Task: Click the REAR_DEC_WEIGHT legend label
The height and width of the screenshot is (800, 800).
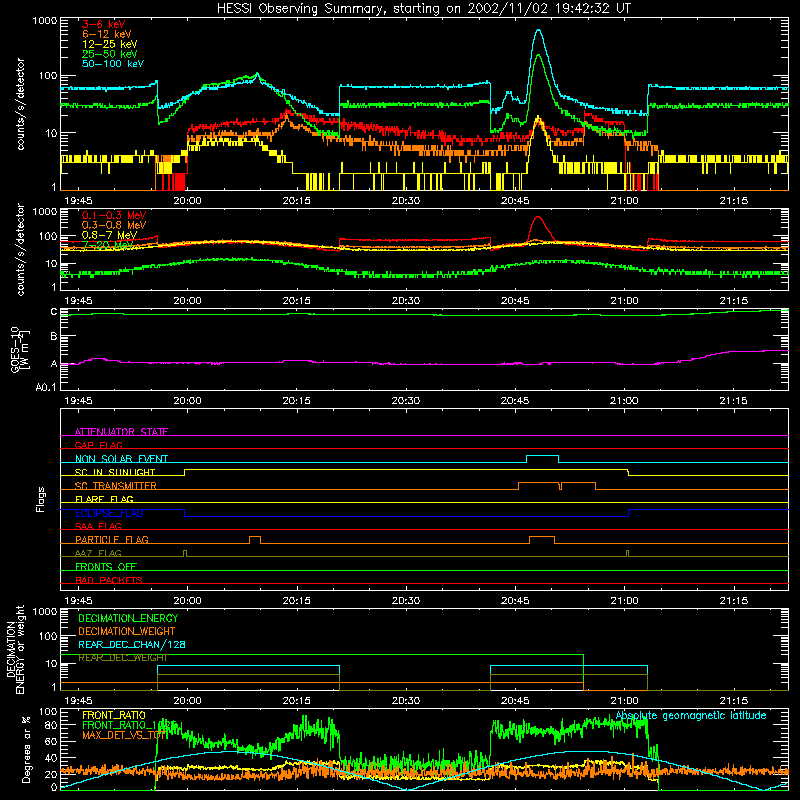Action: [x=122, y=658]
